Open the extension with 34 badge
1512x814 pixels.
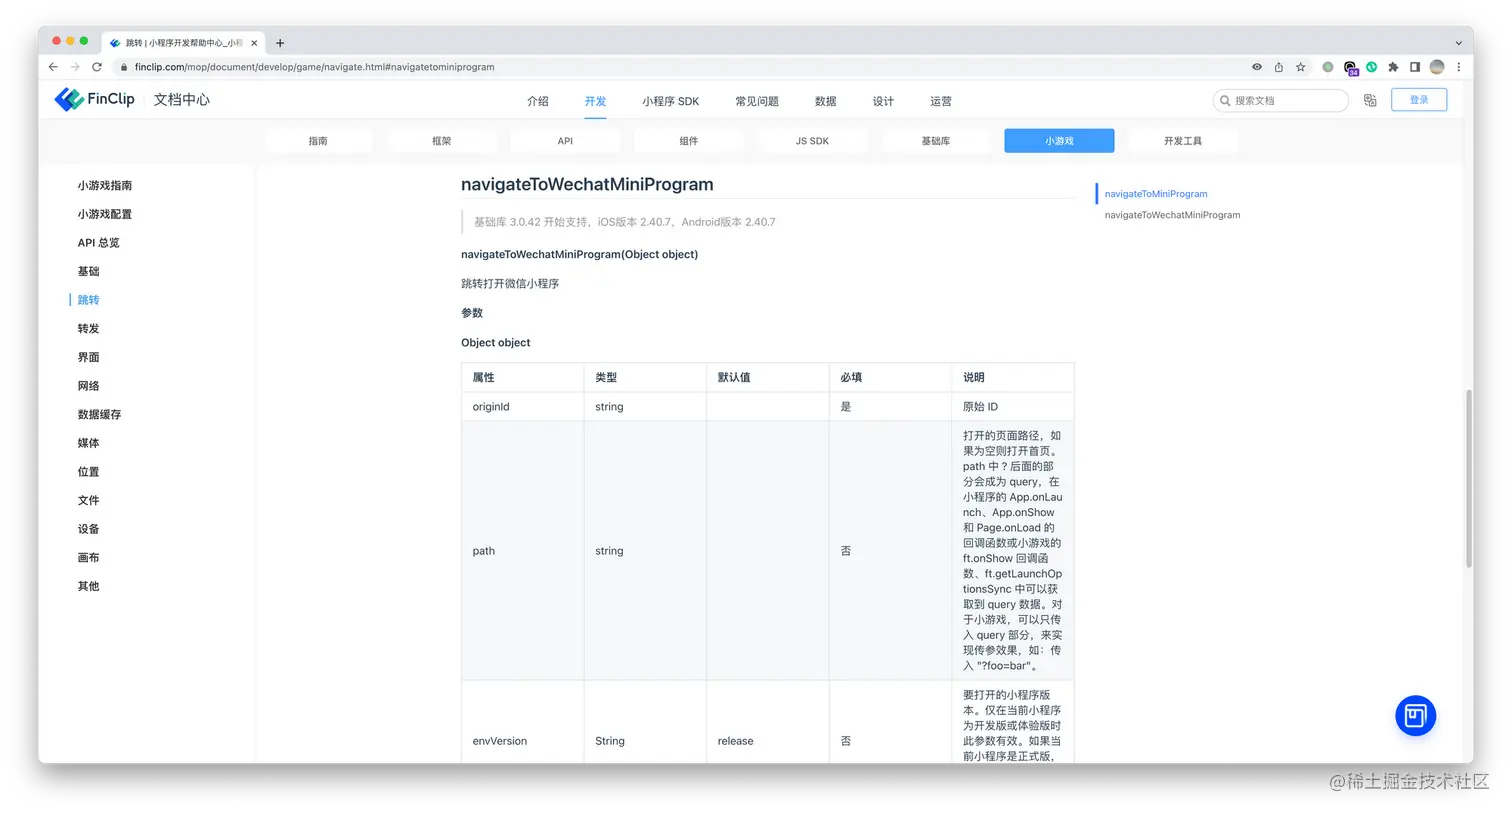click(1351, 68)
